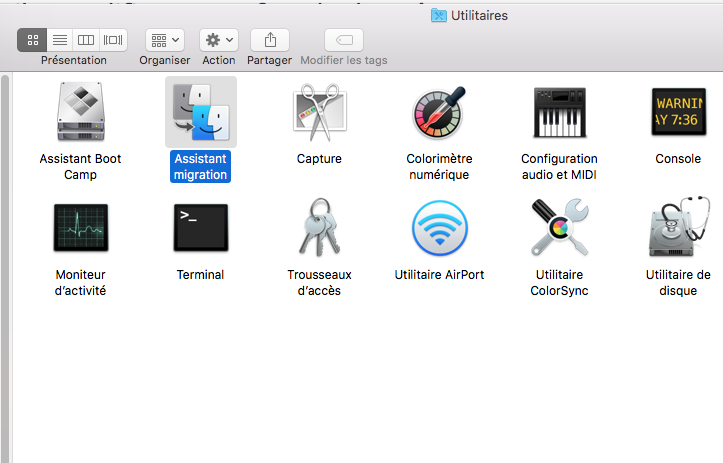Expand the Organiser dropdown

click(x=165, y=40)
